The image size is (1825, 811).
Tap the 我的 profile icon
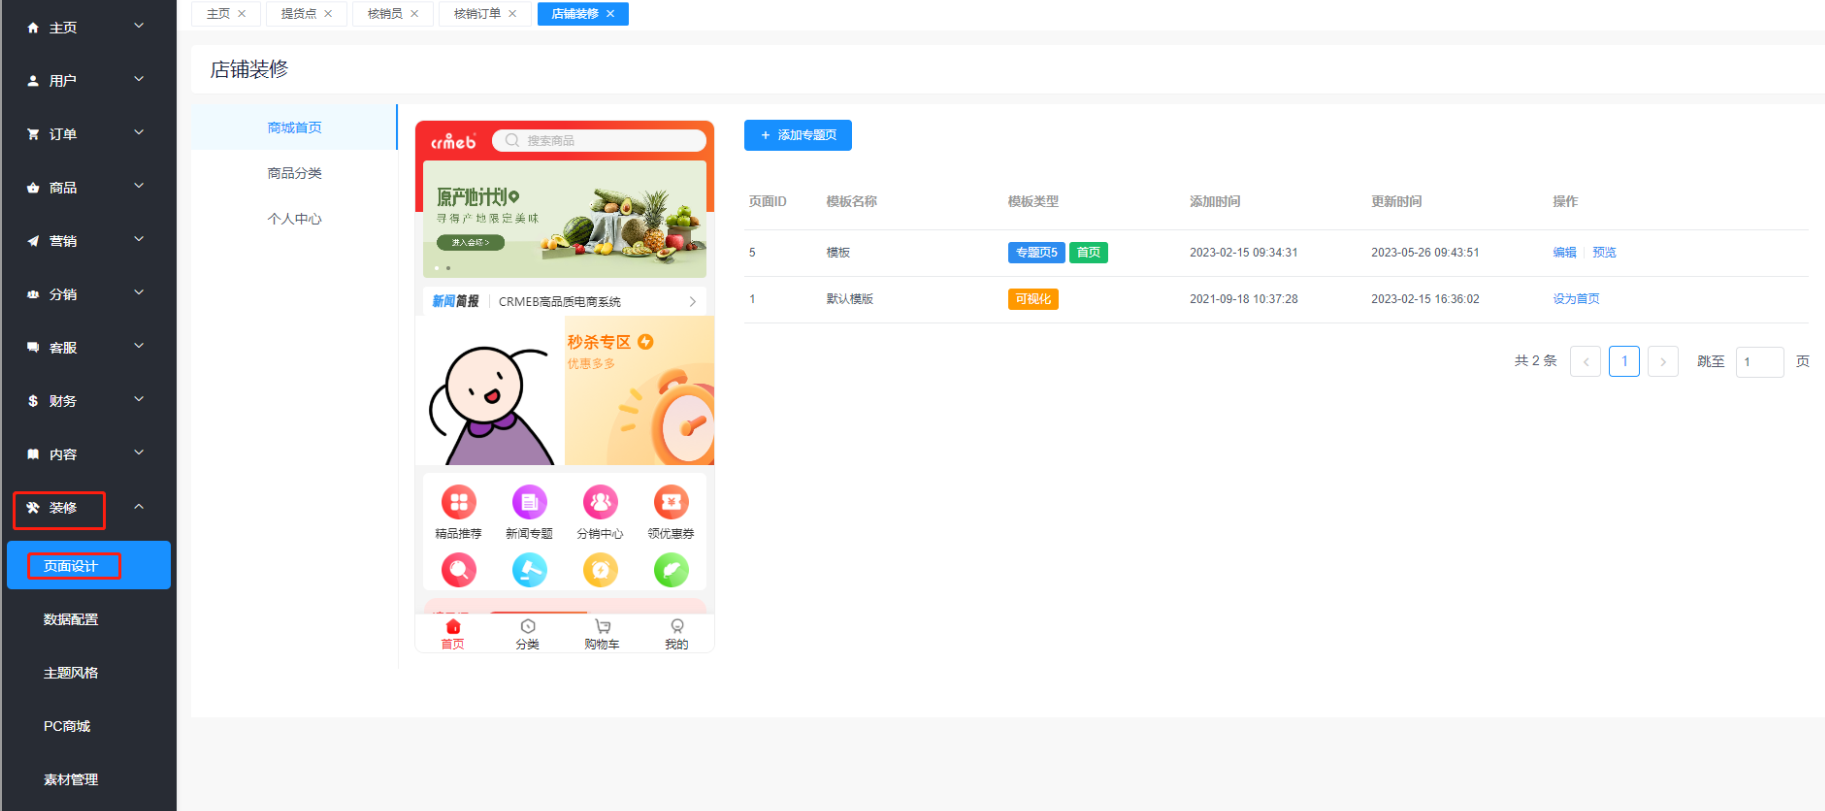click(677, 627)
